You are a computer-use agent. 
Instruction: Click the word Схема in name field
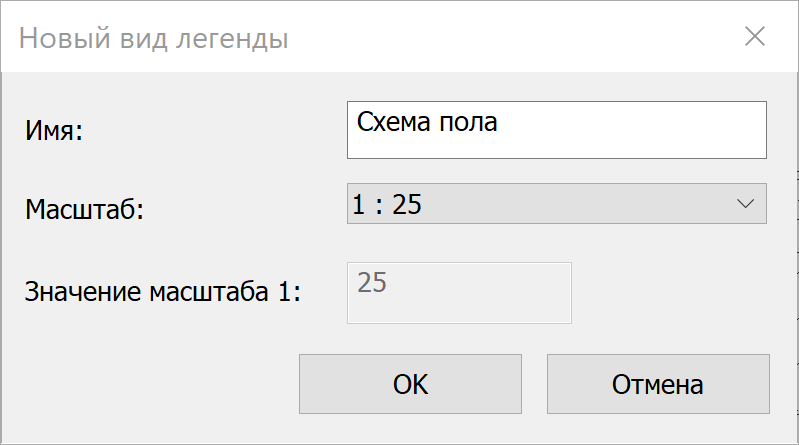coord(393,122)
